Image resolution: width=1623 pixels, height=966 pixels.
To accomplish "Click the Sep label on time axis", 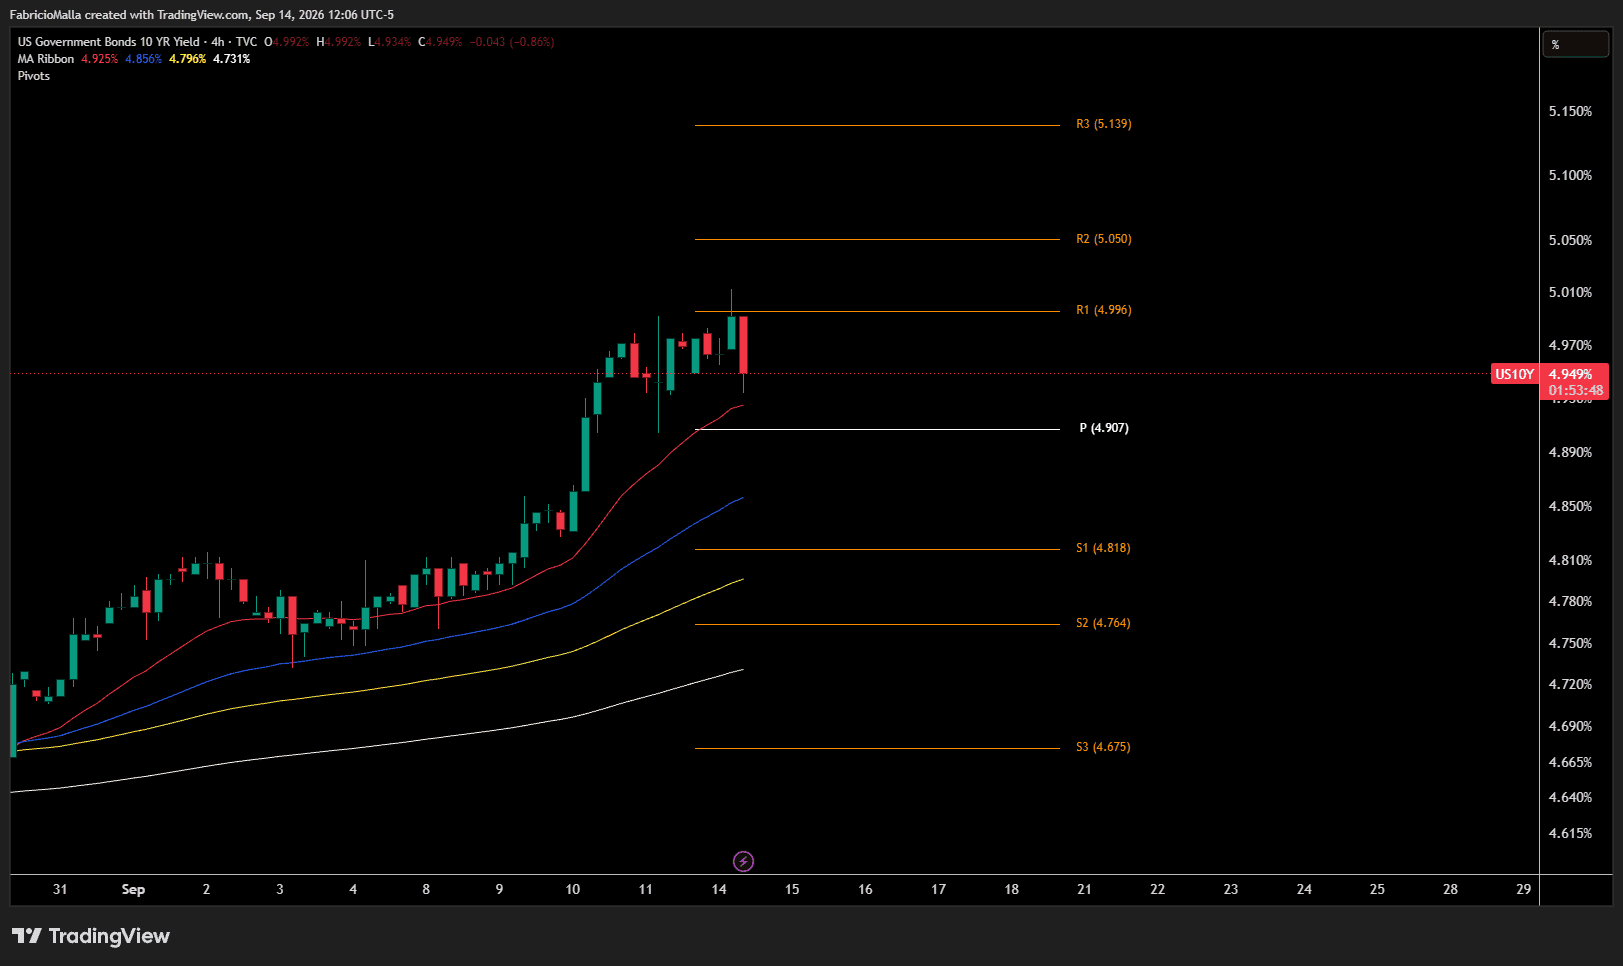I will pyautogui.click(x=133, y=889).
